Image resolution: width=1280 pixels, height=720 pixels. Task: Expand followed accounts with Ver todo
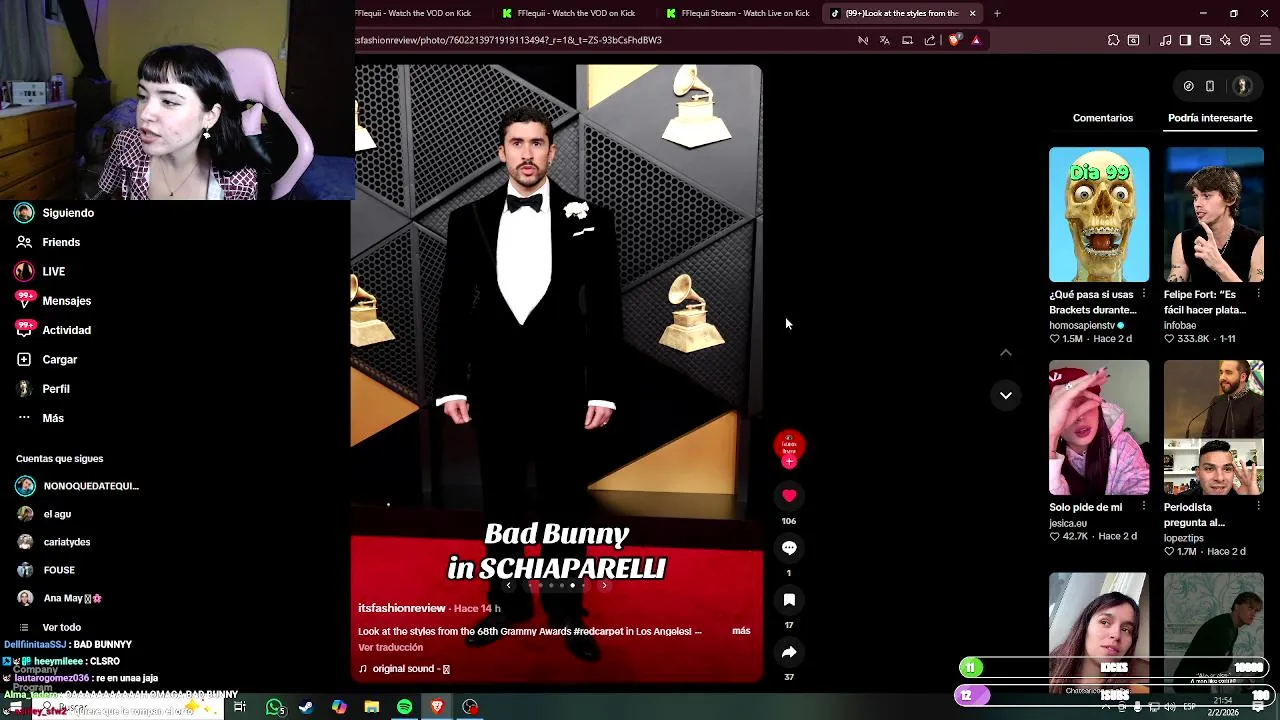click(52, 627)
